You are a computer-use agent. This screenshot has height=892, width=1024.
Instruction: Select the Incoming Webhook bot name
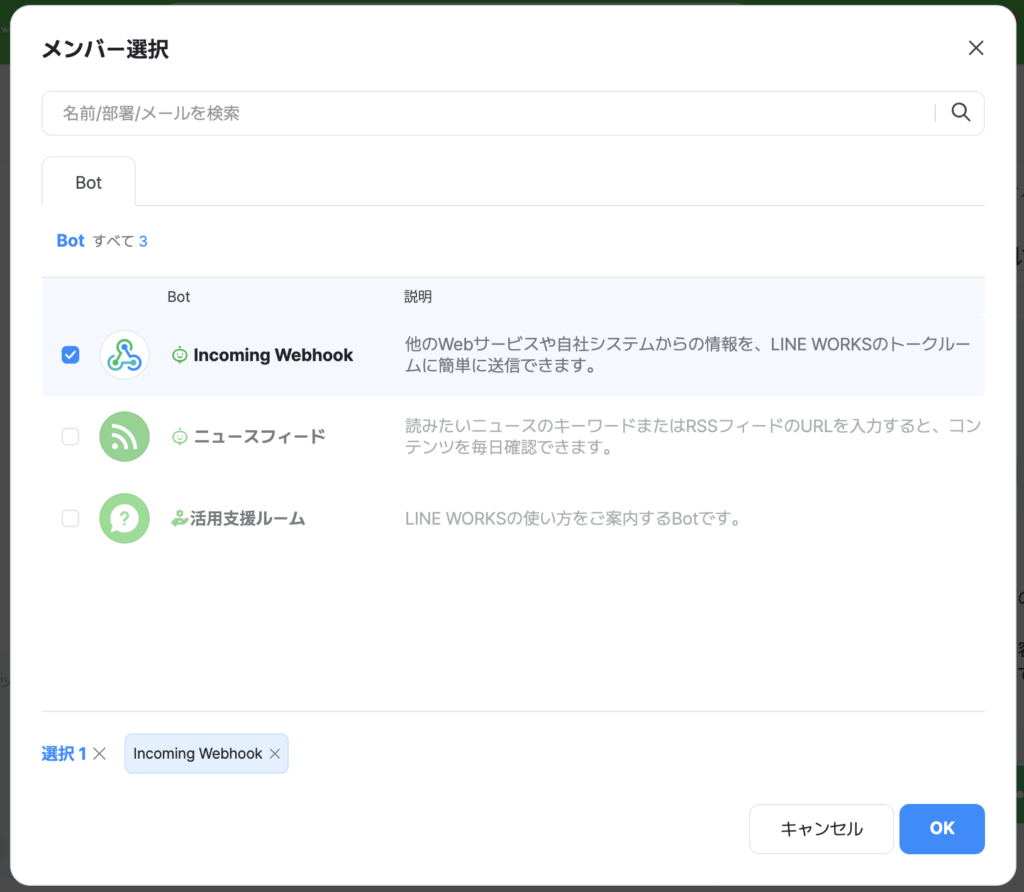pyautogui.click(x=273, y=355)
